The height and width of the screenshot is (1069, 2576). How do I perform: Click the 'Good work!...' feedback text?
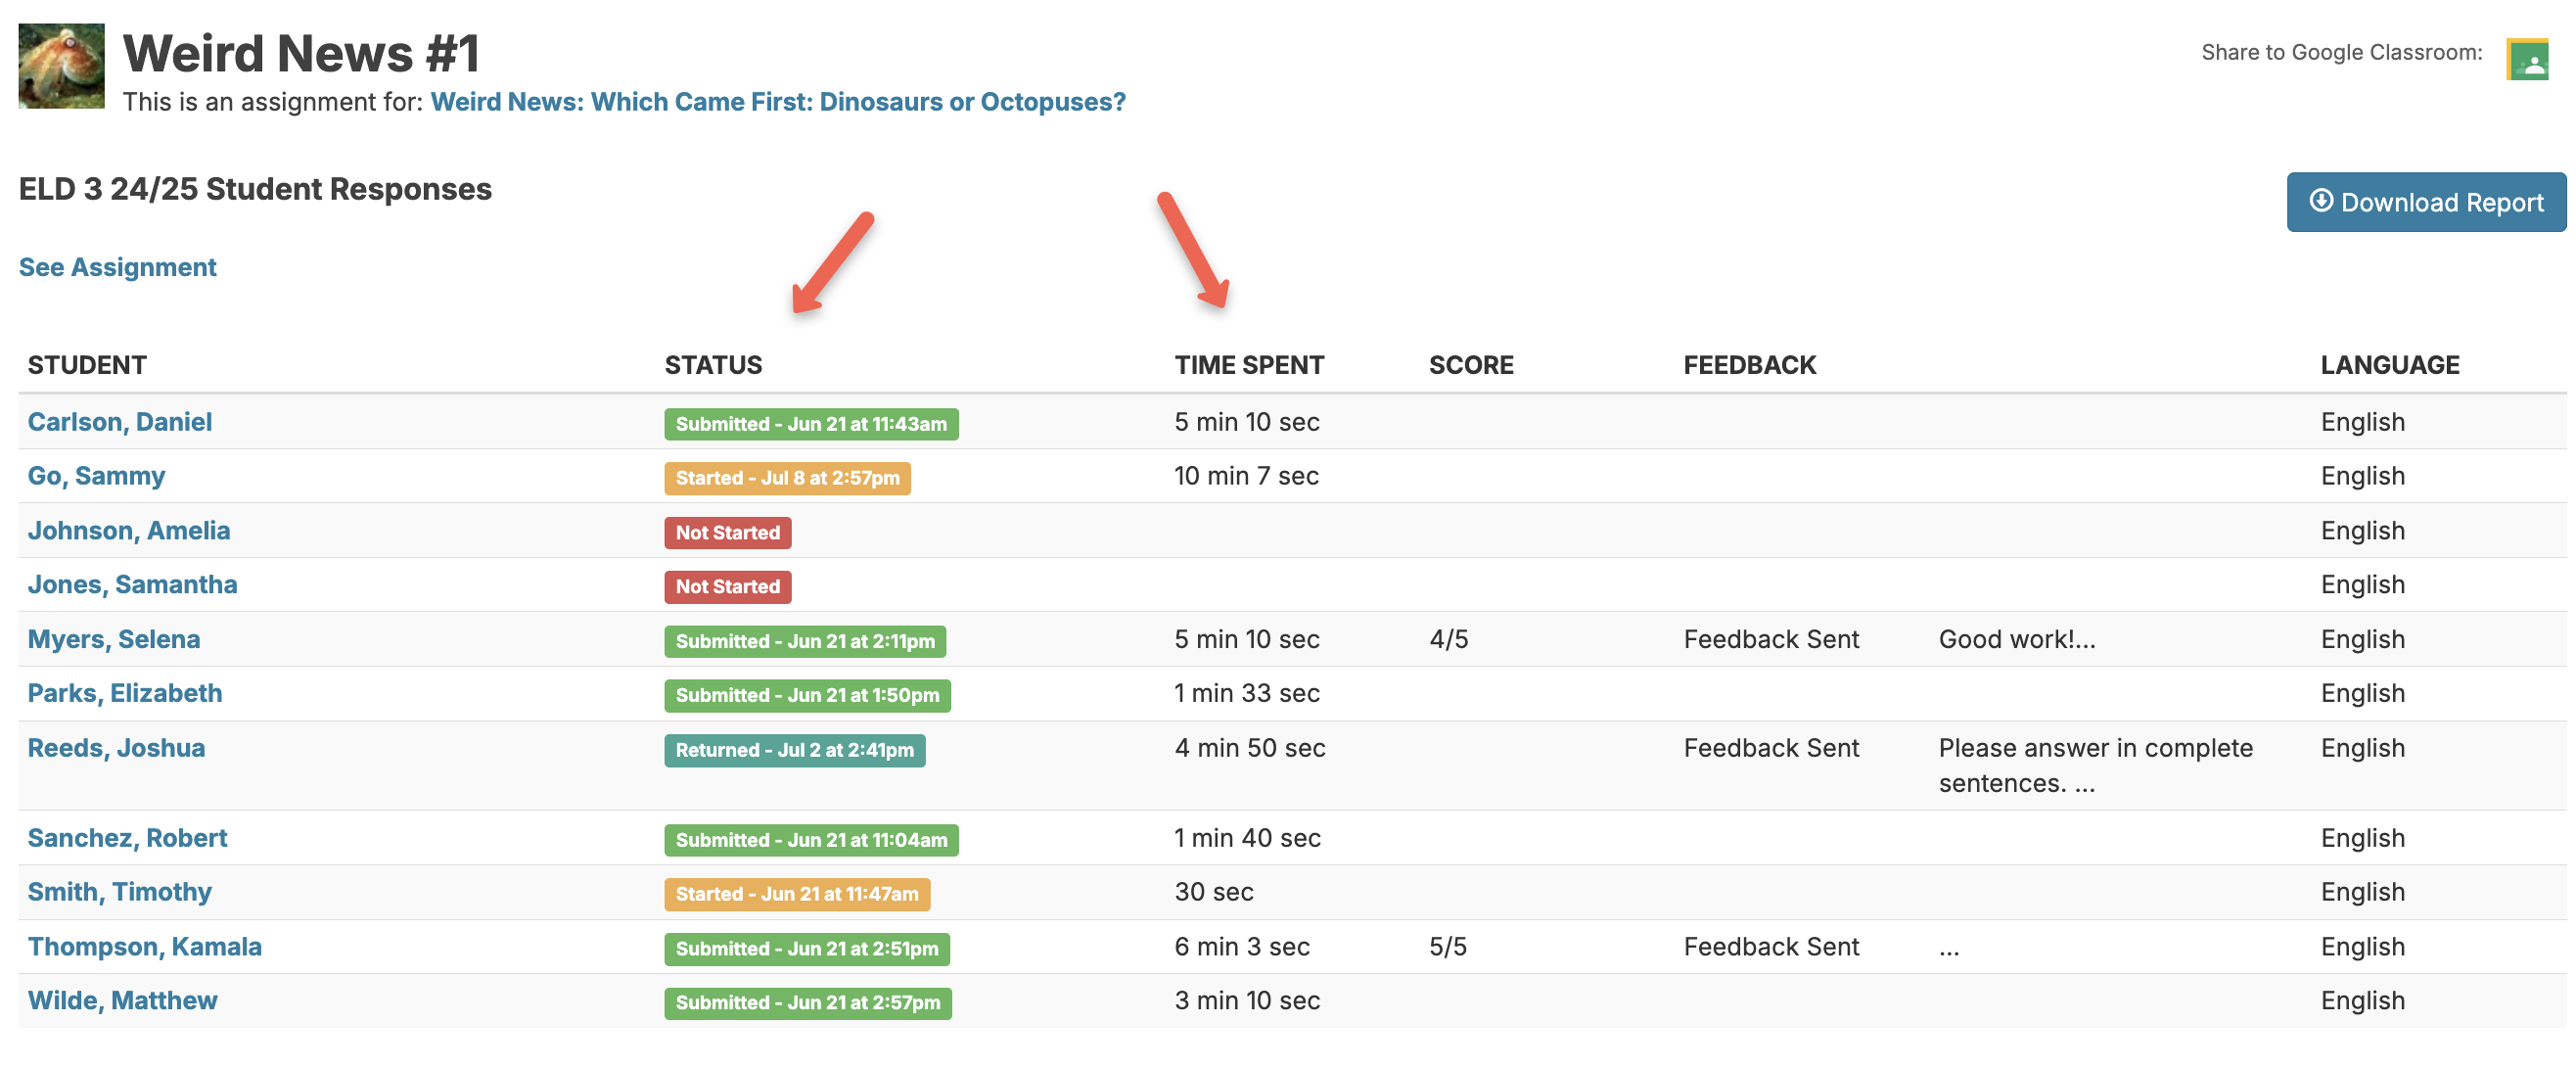coord(2017,640)
